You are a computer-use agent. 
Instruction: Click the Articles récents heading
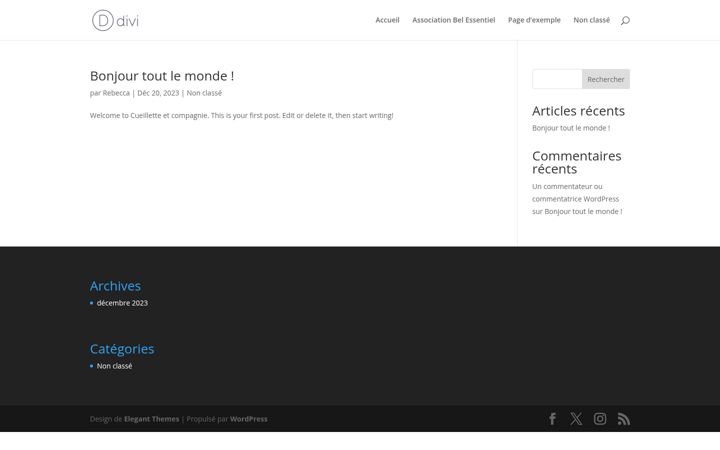pyautogui.click(x=579, y=111)
